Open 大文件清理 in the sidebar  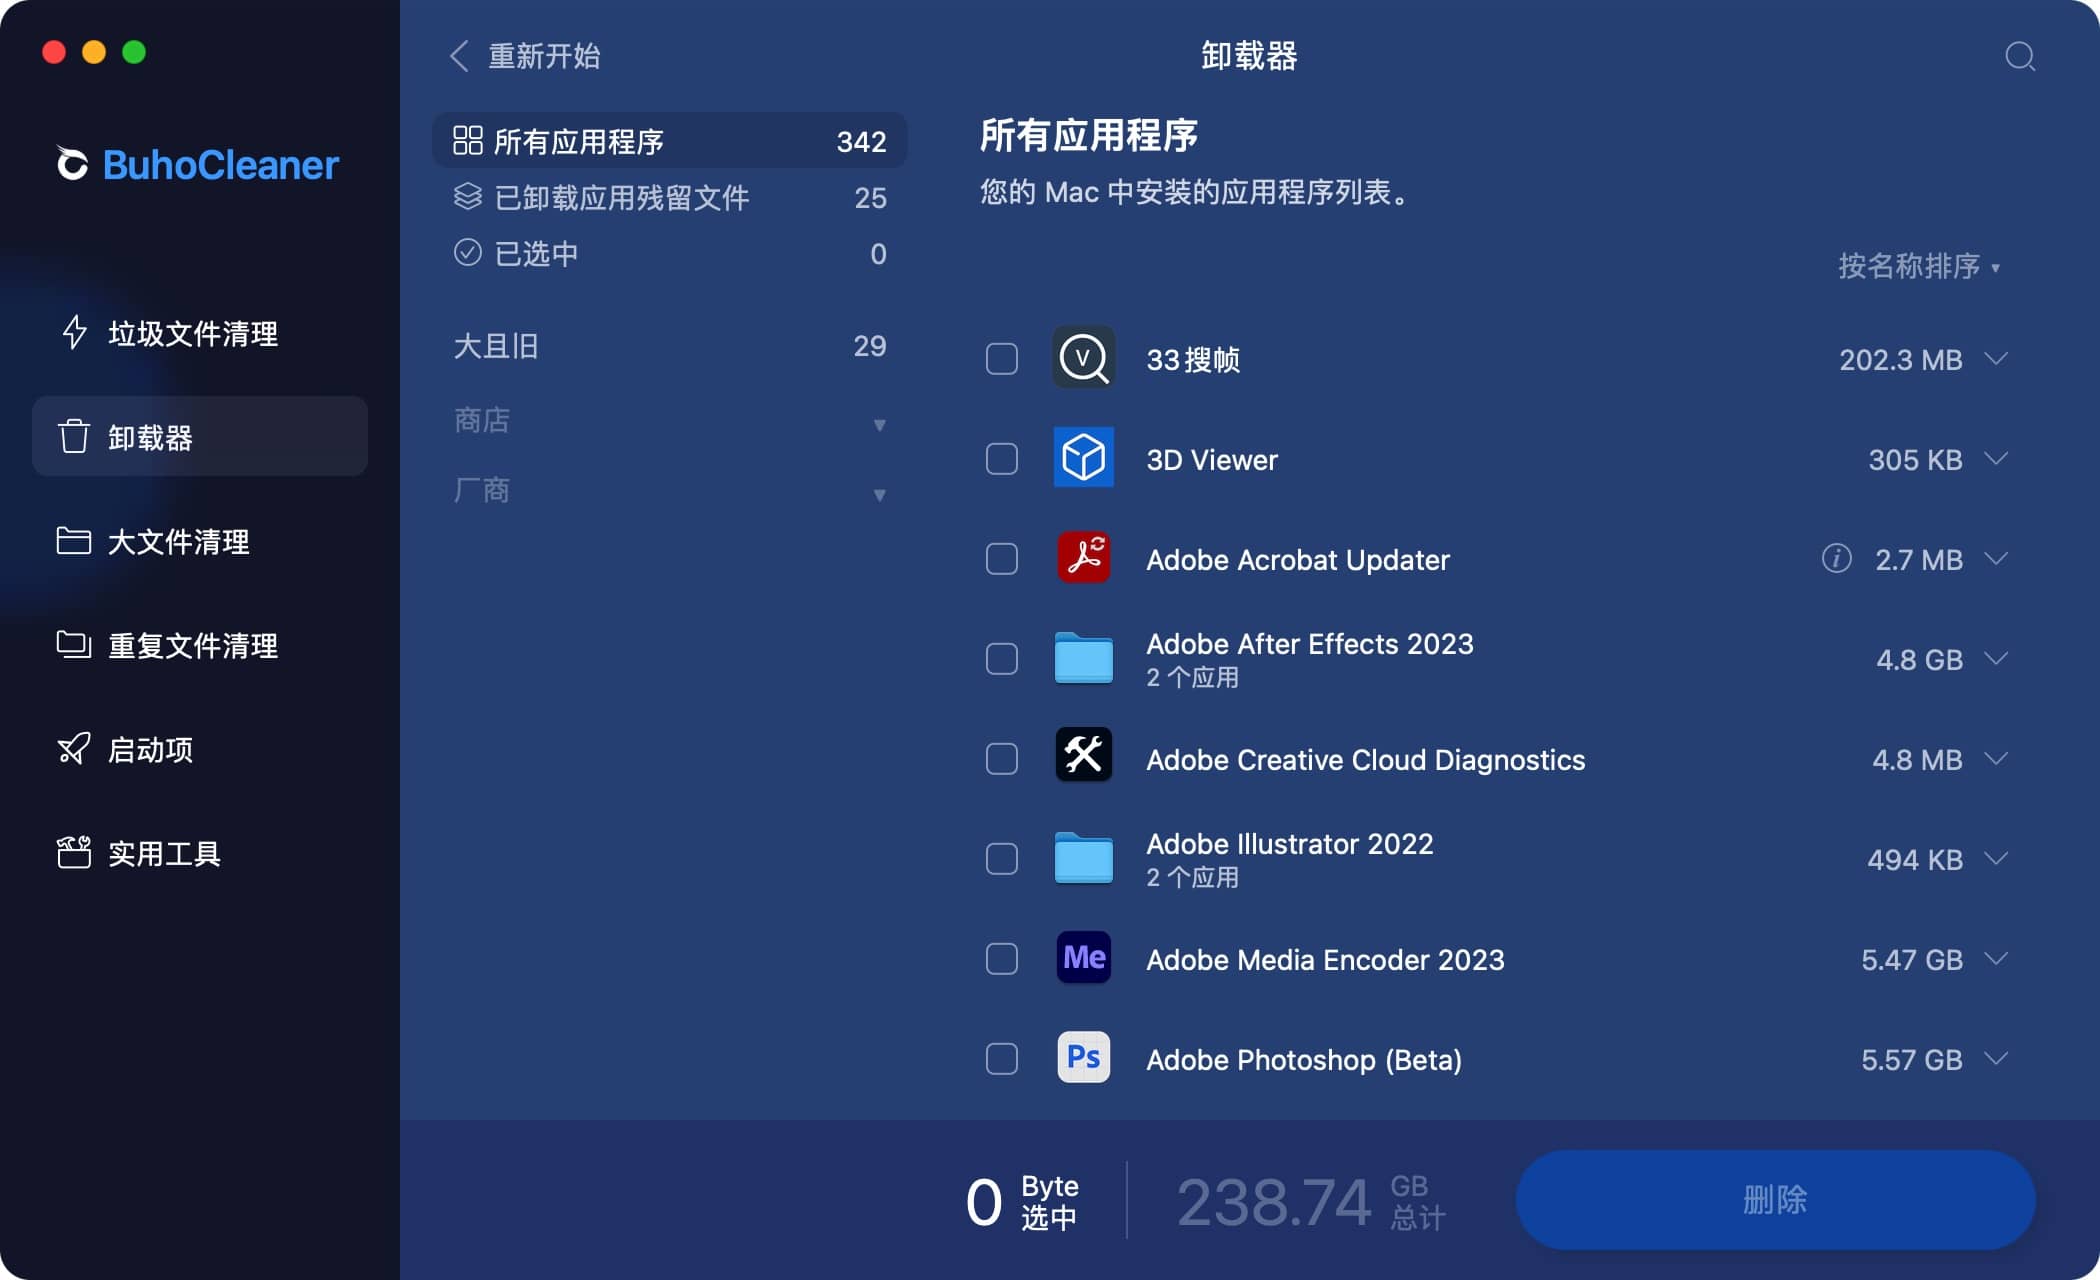click(x=200, y=541)
